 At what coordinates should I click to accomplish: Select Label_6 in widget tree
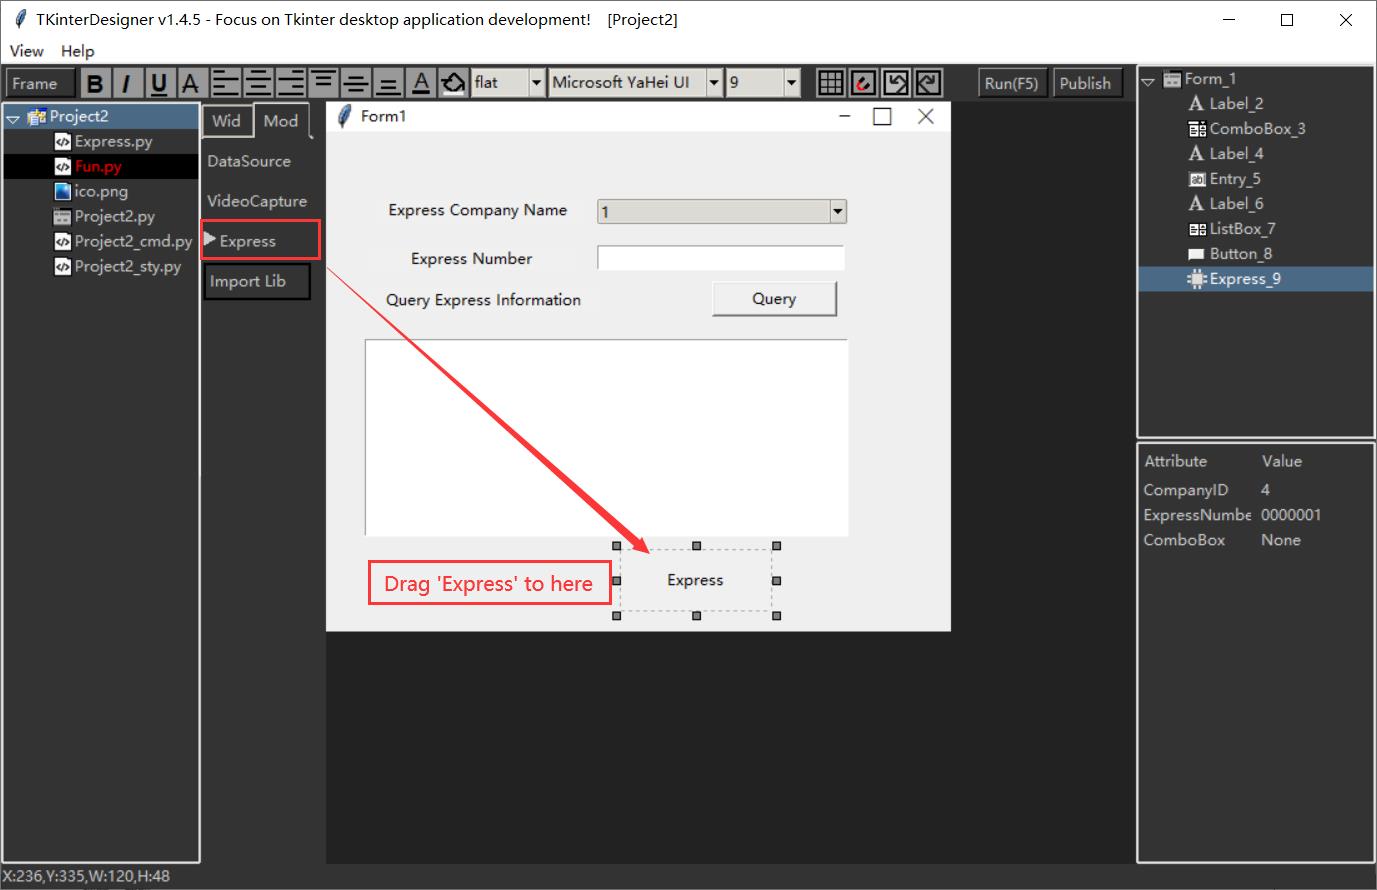(1236, 204)
